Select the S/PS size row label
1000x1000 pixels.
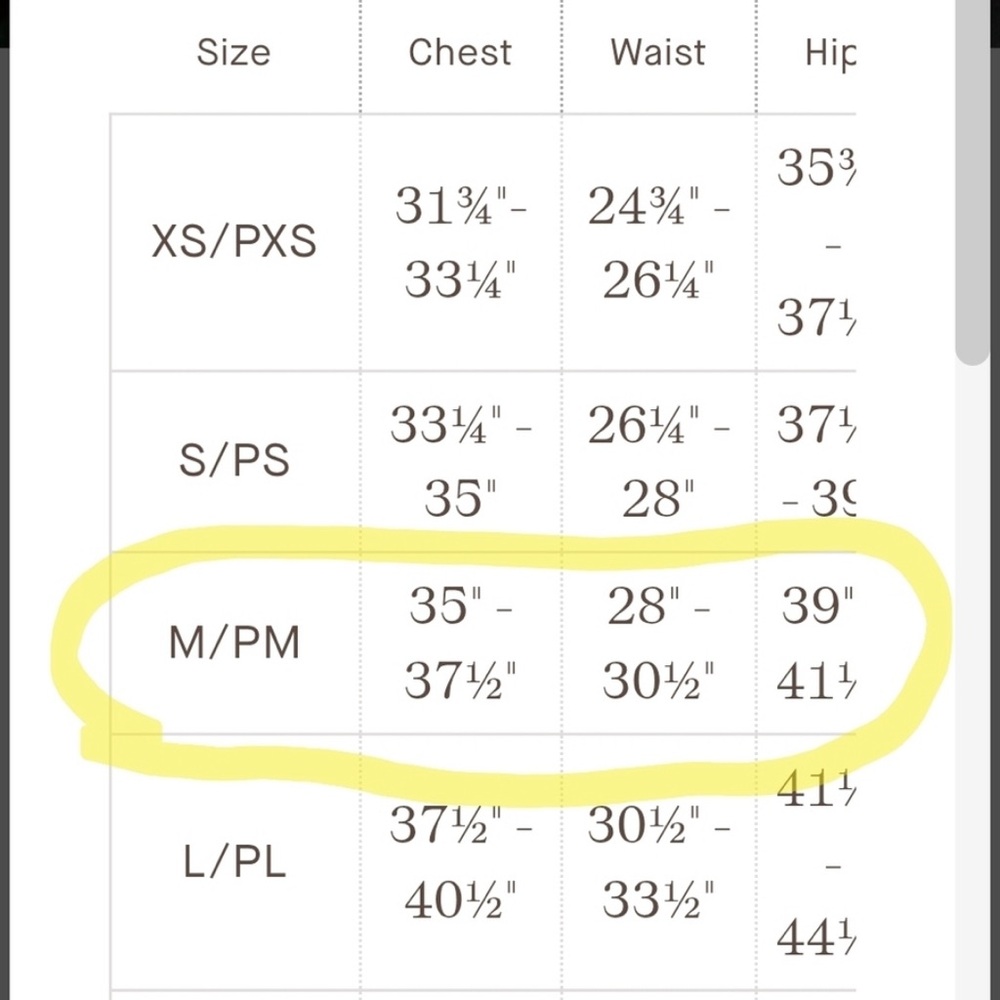pos(234,460)
